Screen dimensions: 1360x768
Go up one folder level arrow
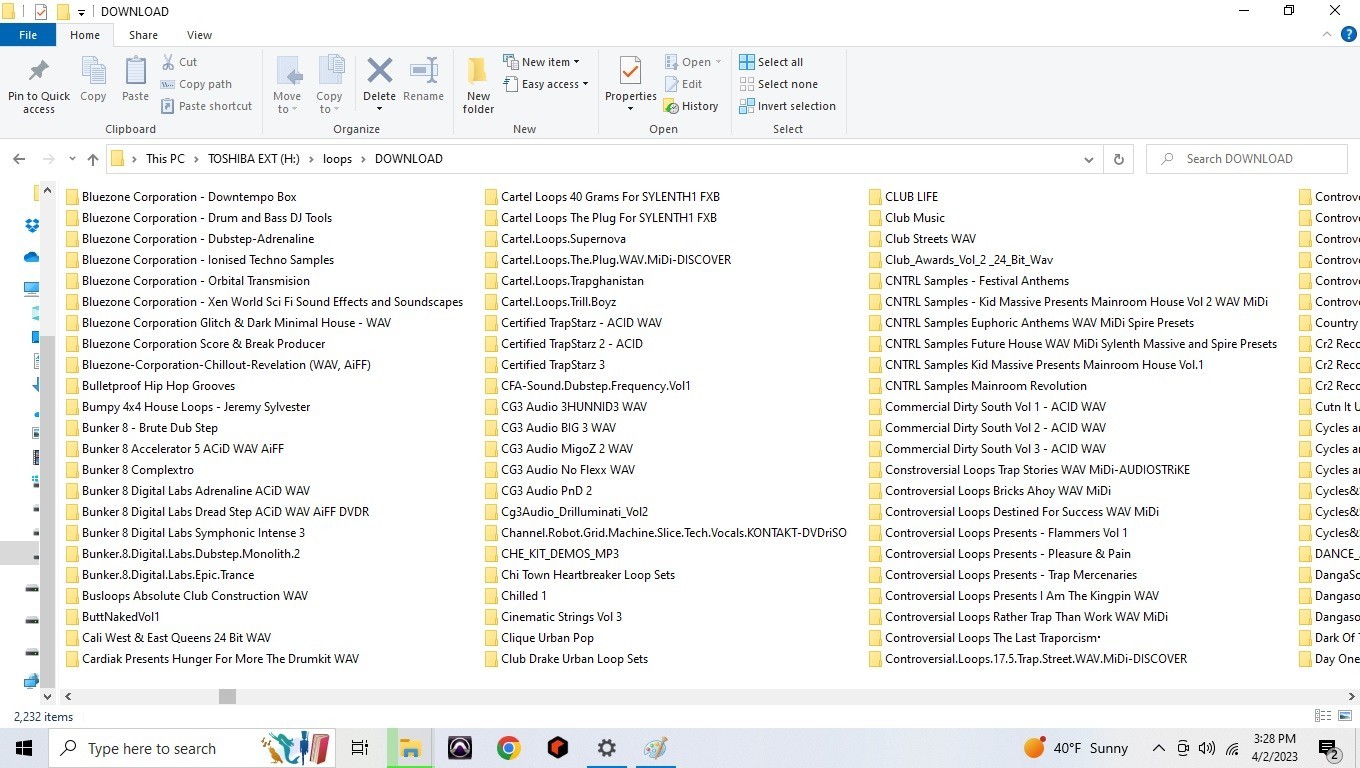click(x=93, y=159)
